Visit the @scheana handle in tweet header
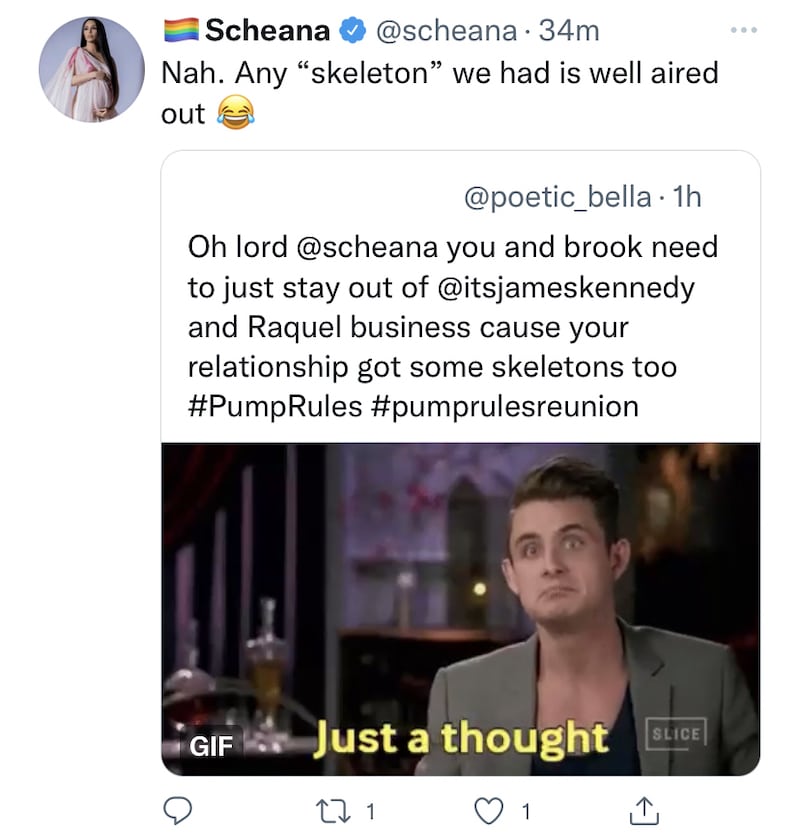Viewport: 800px width, 833px height. click(442, 32)
